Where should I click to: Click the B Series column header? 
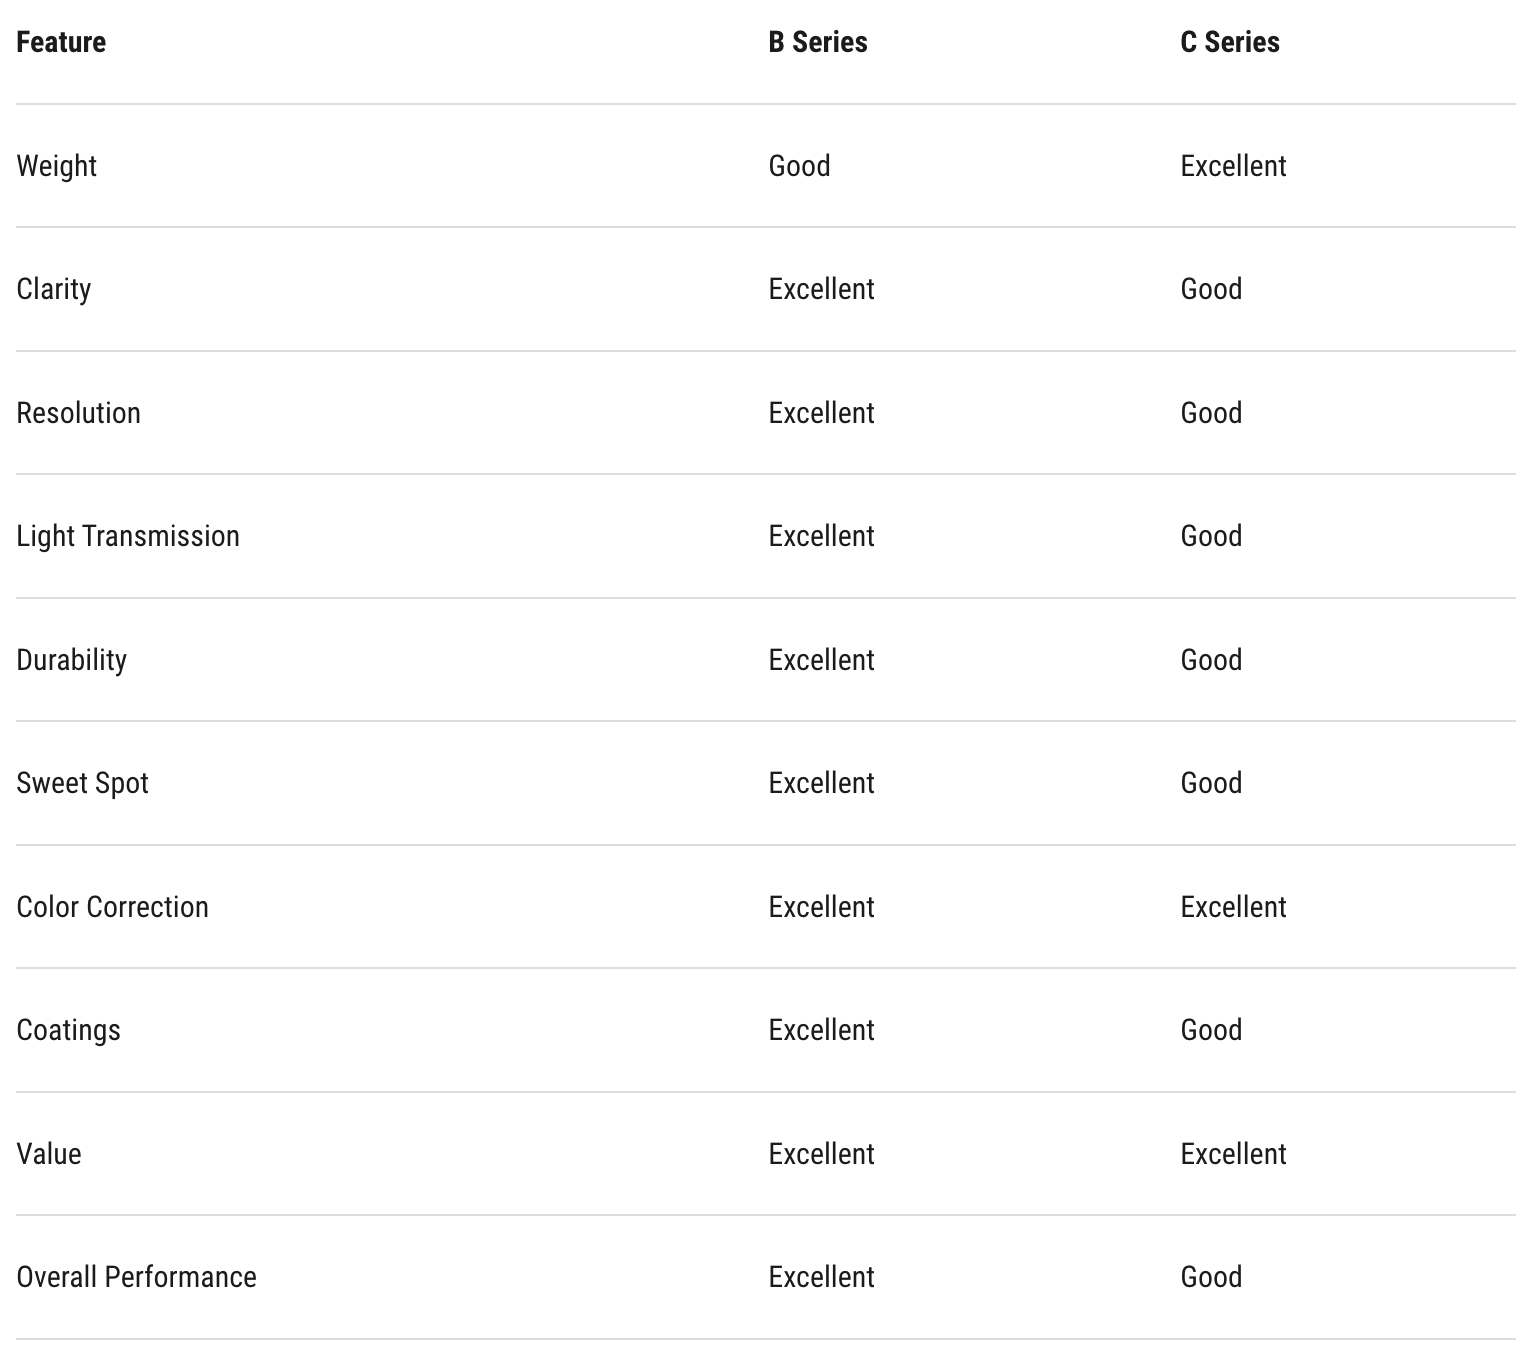[817, 42]
